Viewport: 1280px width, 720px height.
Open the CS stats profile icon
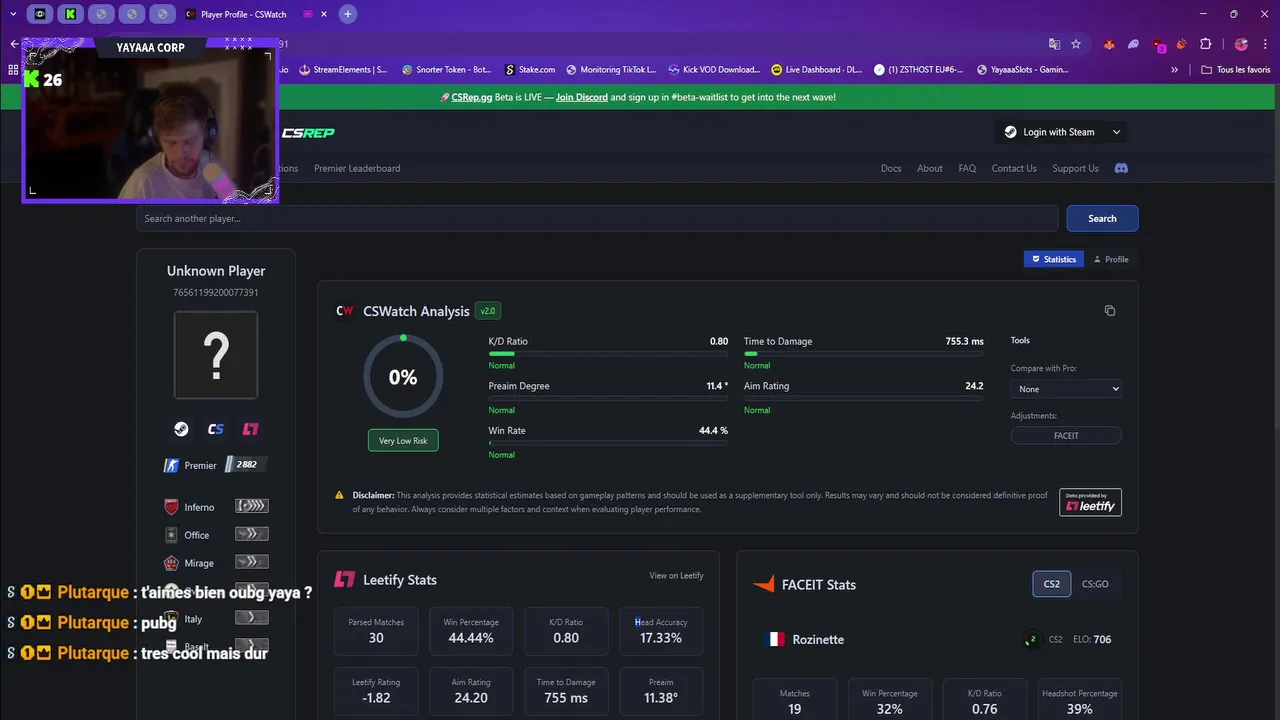coord(216,429)
